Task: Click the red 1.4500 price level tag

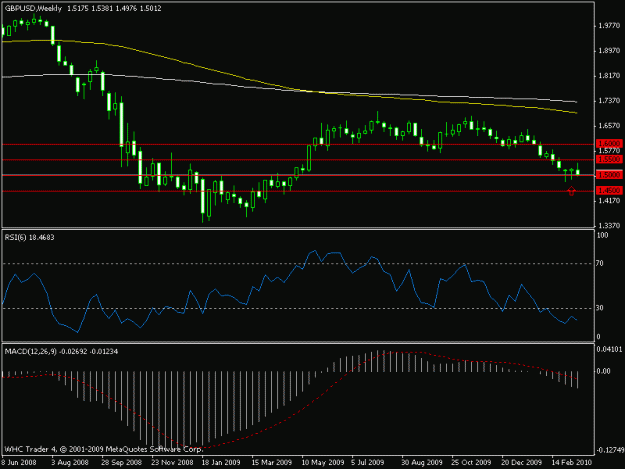Action: click(x=609, y=190)
